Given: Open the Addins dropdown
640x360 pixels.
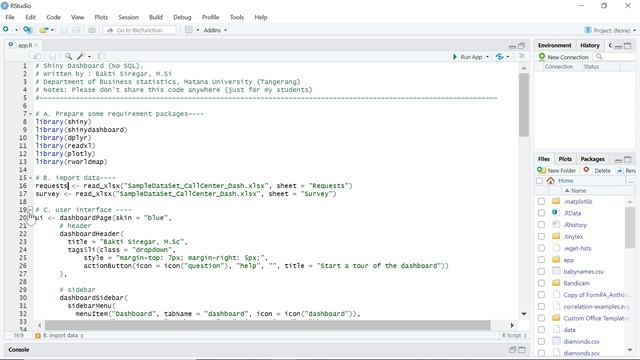Looking at the screenshot, I should pyautogui.click(x=215, y=30).
